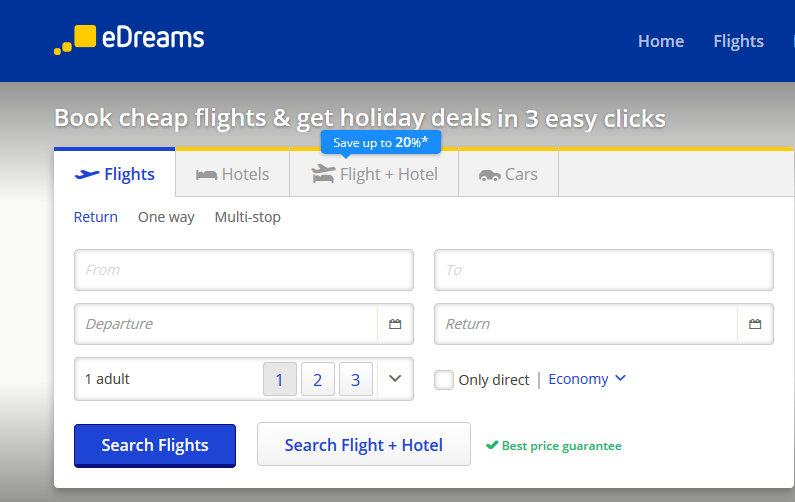Open the Departure calendar icon
The image size is (795, 502).
pyautogui.click(x=395, y=324)
